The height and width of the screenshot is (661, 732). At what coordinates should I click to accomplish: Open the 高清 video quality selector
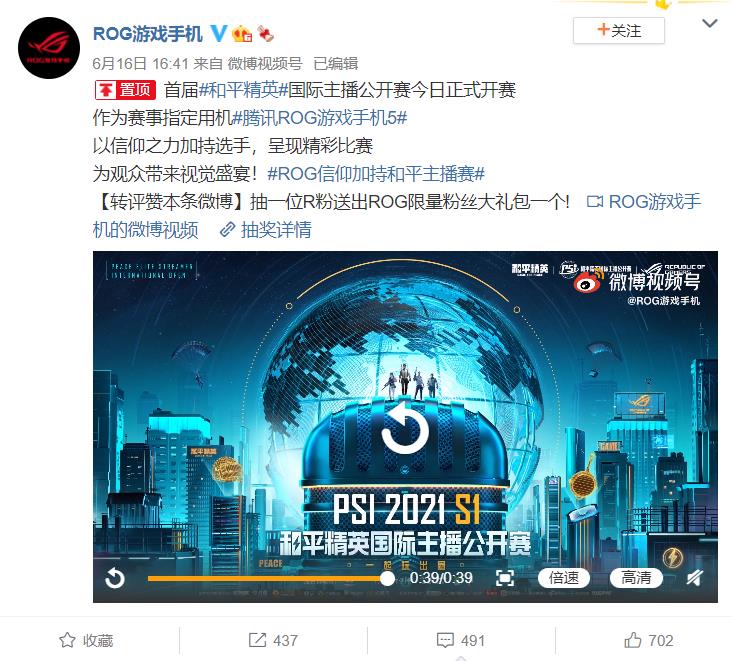(636, 578)
